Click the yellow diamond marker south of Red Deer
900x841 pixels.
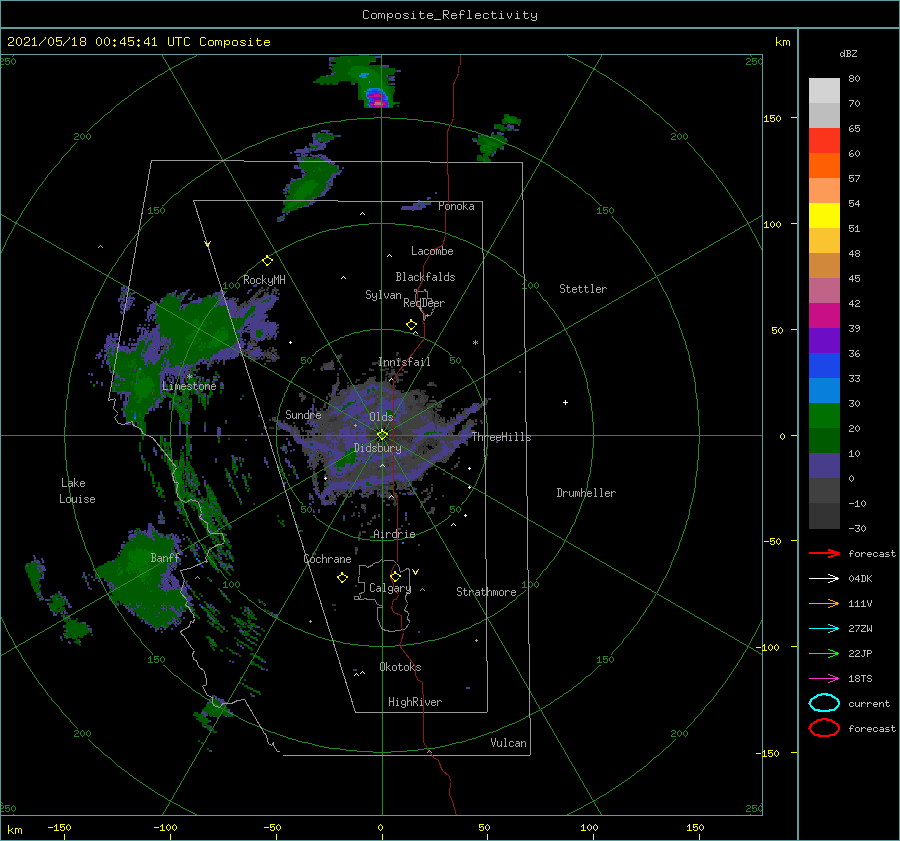pyautogui.click(x=411, y=325)
